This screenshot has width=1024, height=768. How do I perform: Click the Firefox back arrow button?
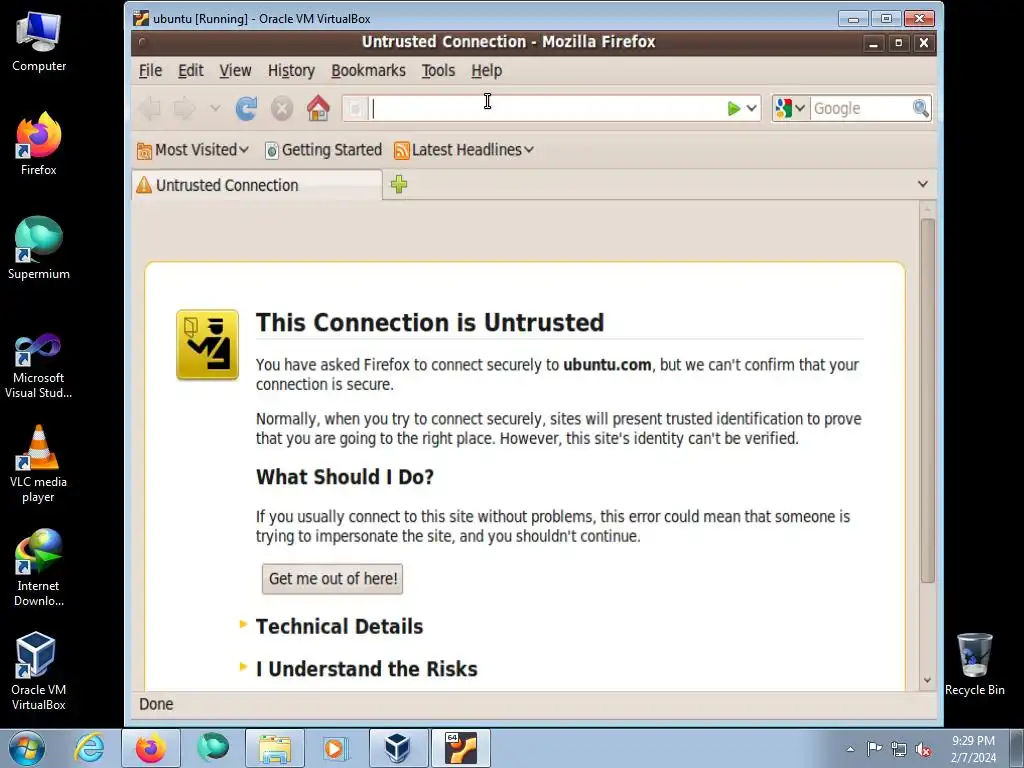point(150,108)
